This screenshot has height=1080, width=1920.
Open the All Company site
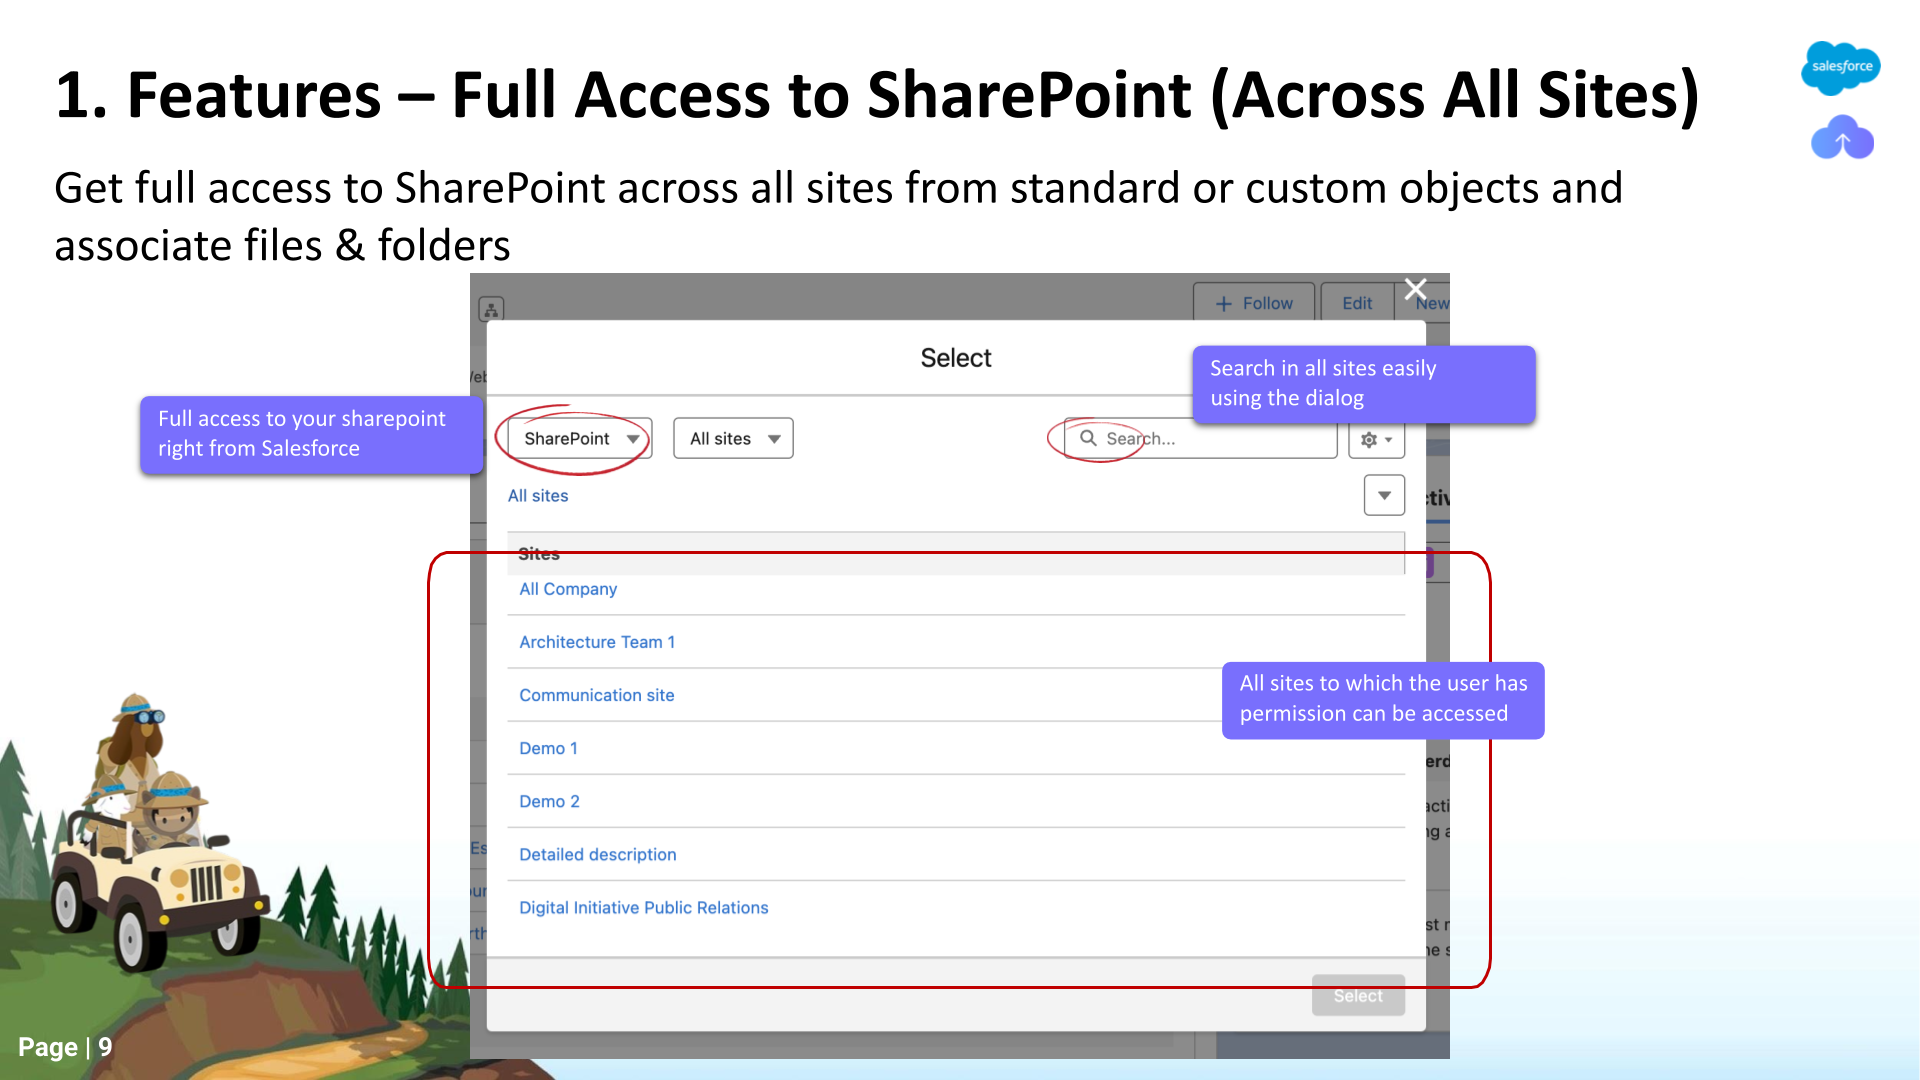click(x=568, y=589)
